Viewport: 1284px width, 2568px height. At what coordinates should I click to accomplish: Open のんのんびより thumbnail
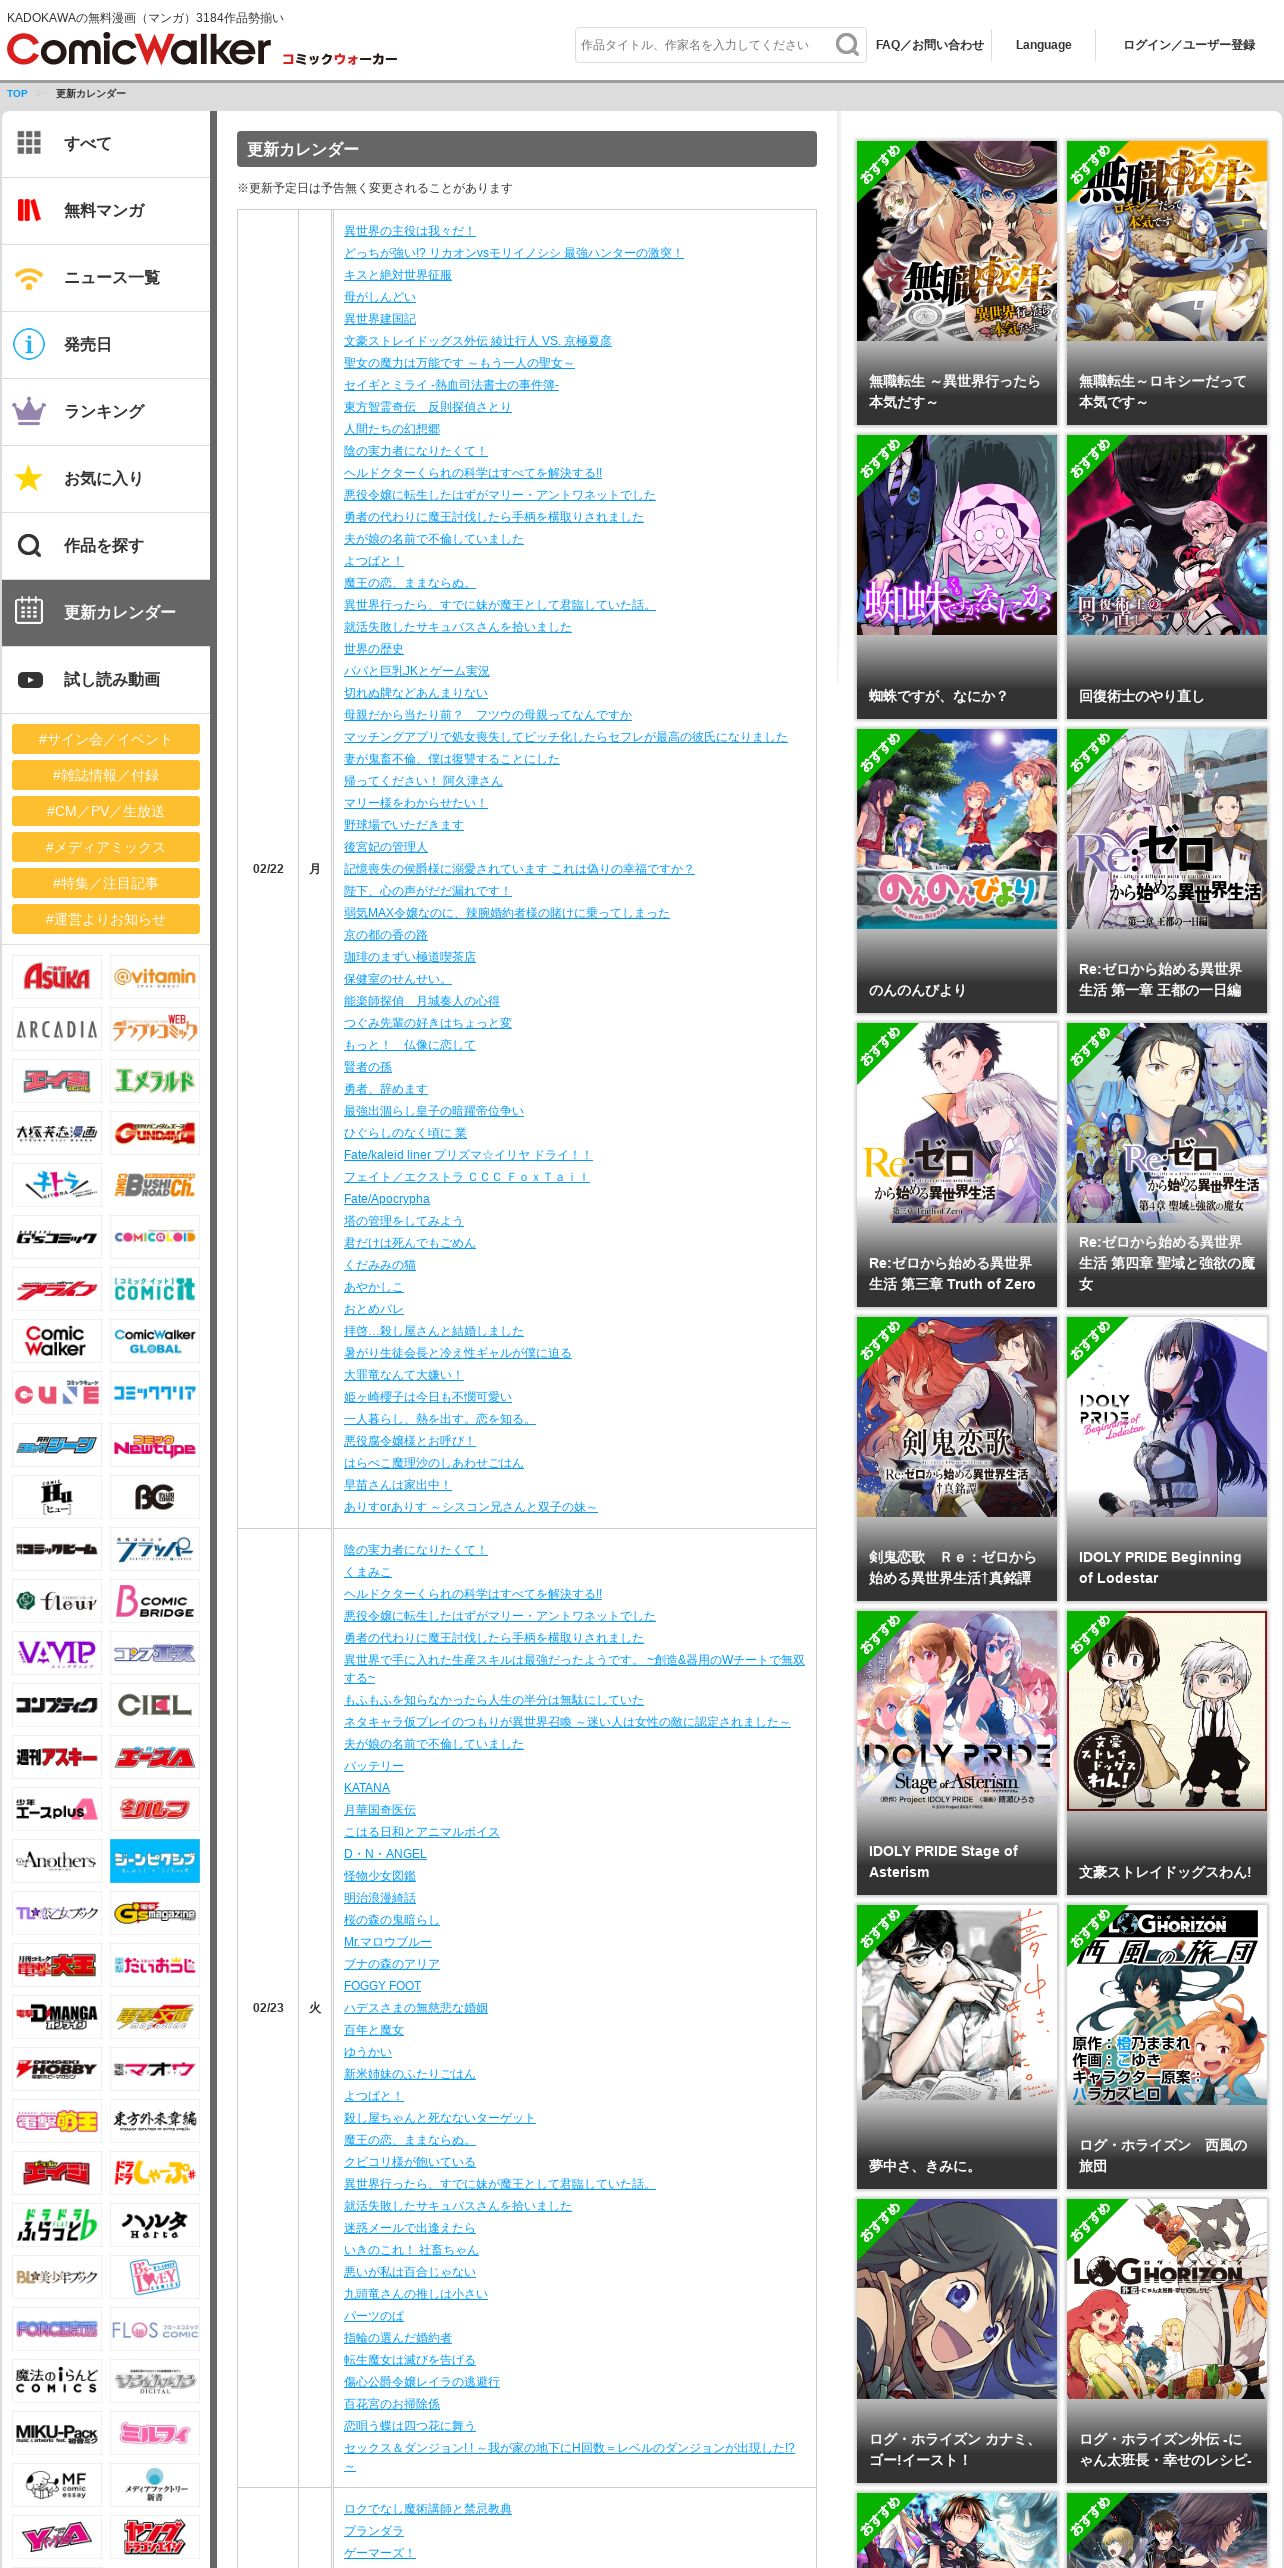tap(956, 871)
